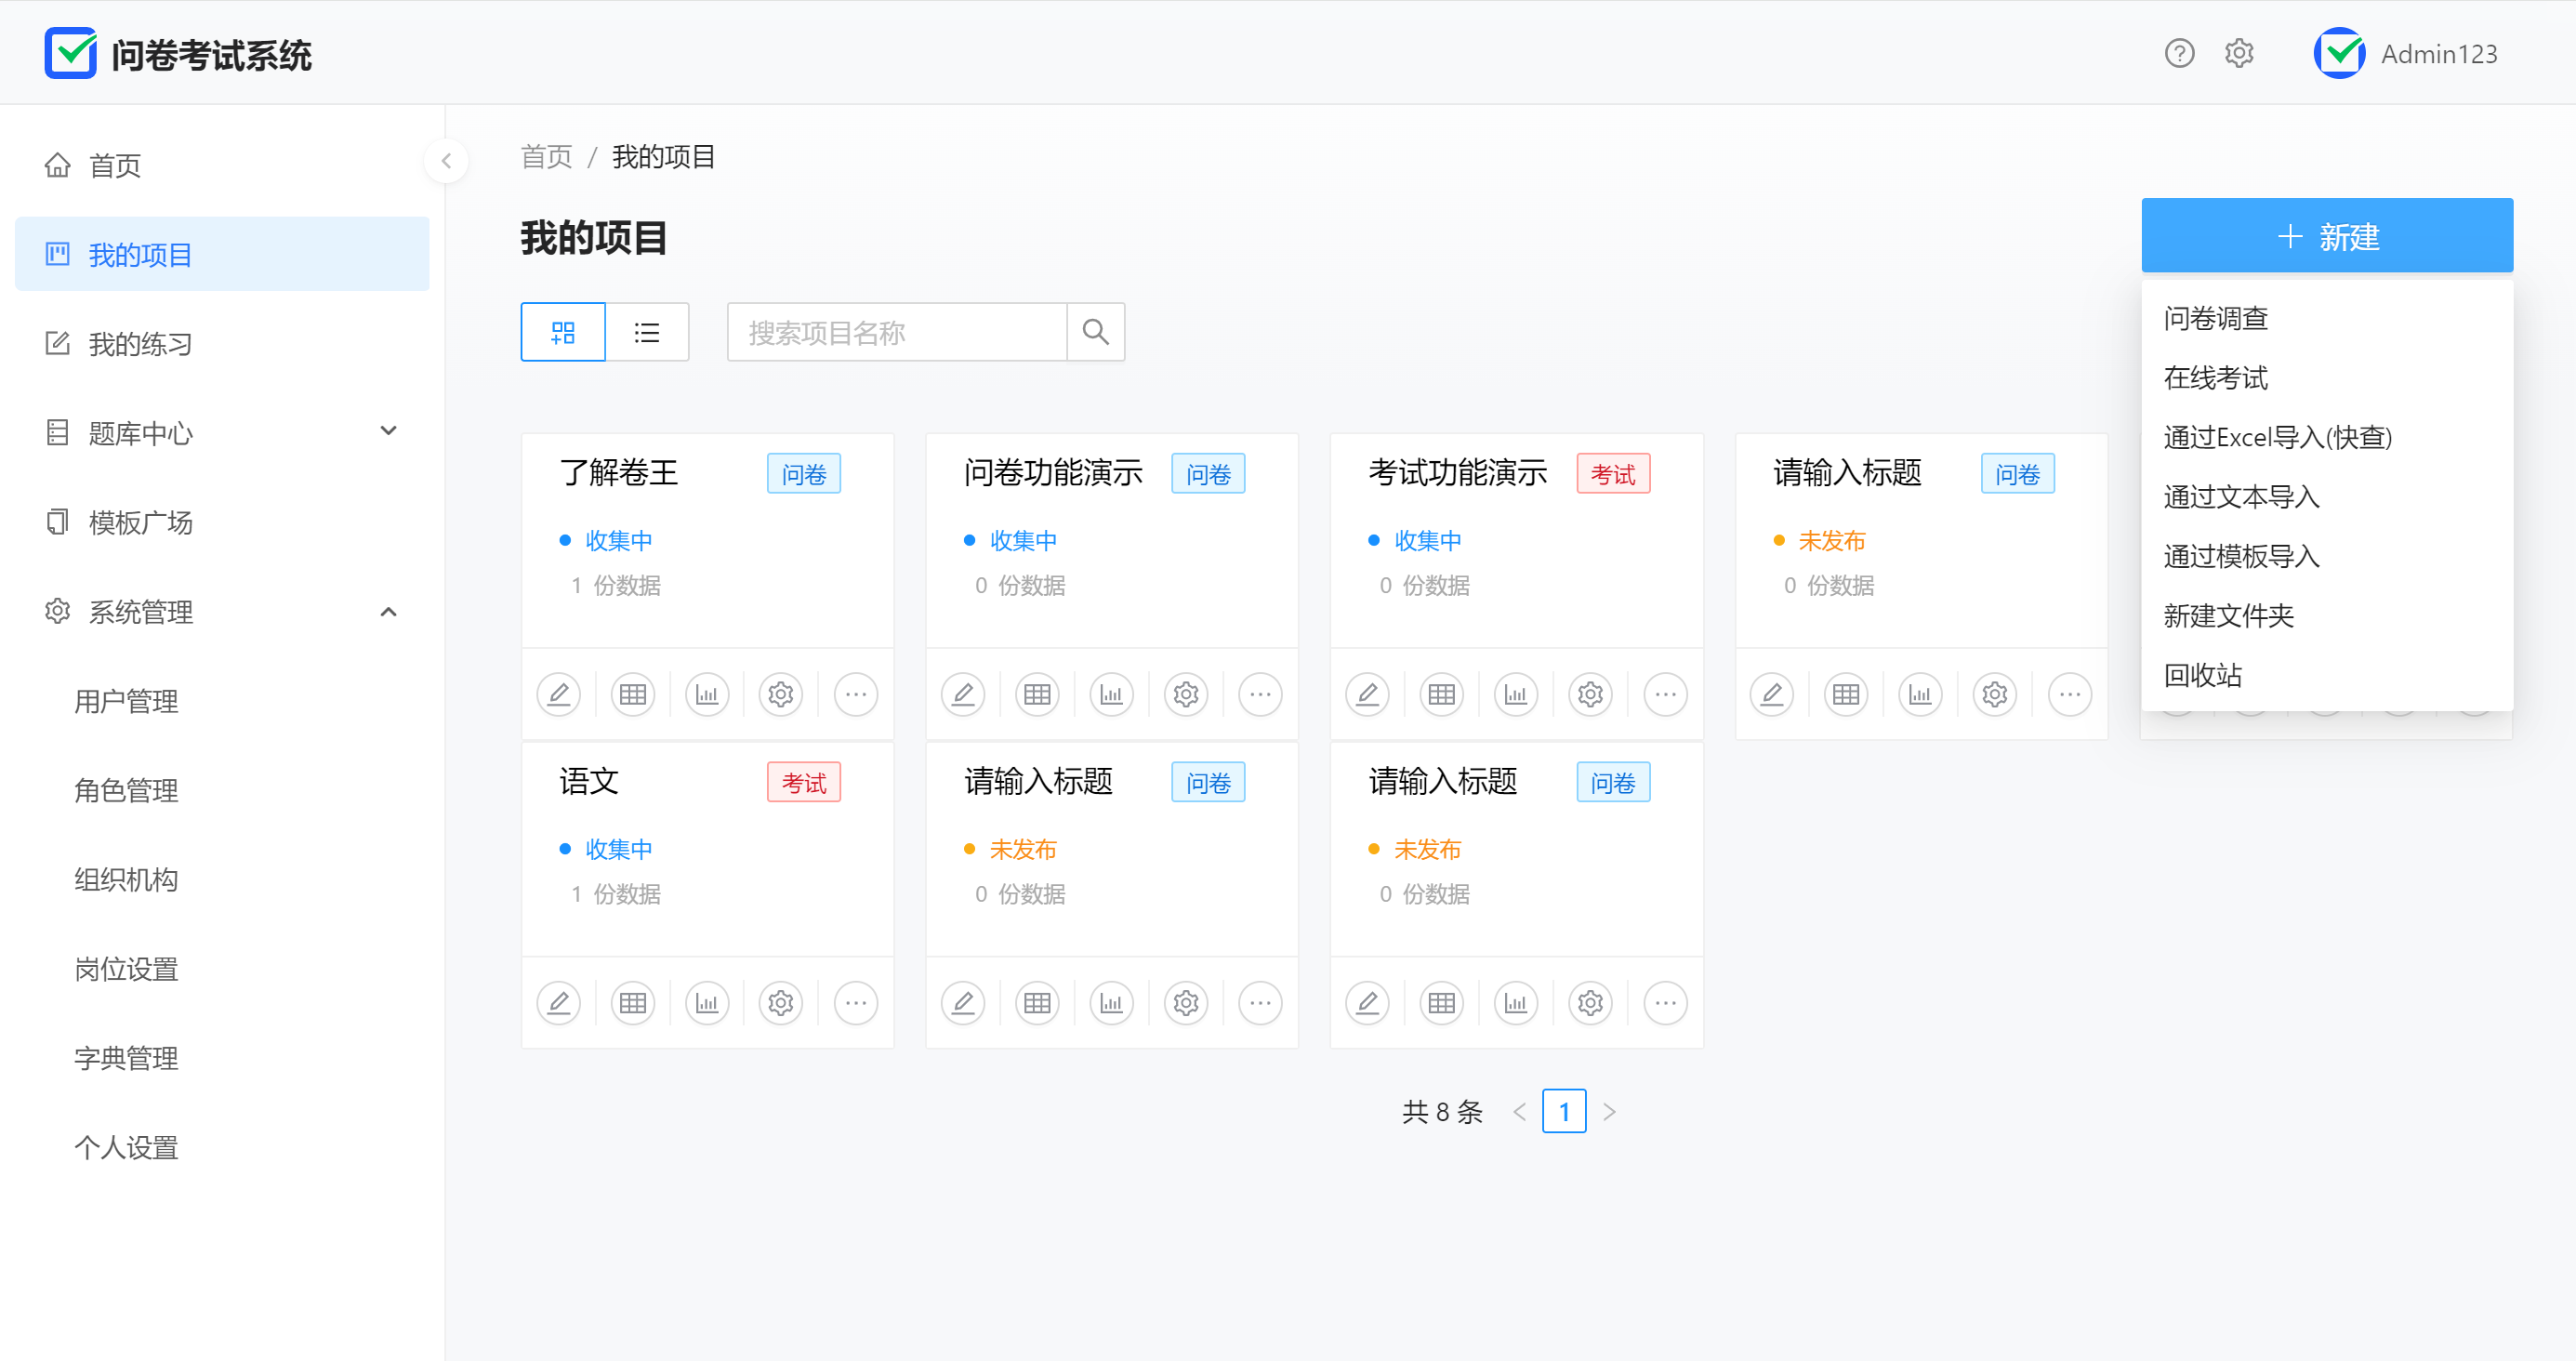Click the Admin123 avatar icon

coord(2339,53)
